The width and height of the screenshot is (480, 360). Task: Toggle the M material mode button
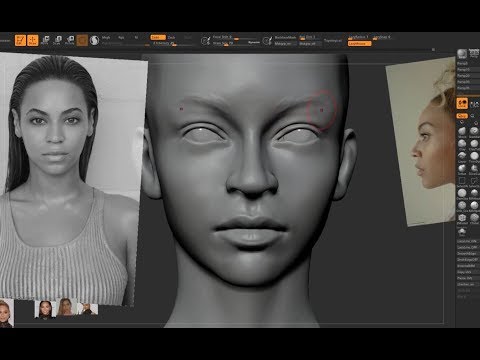(x=136, y=37)
